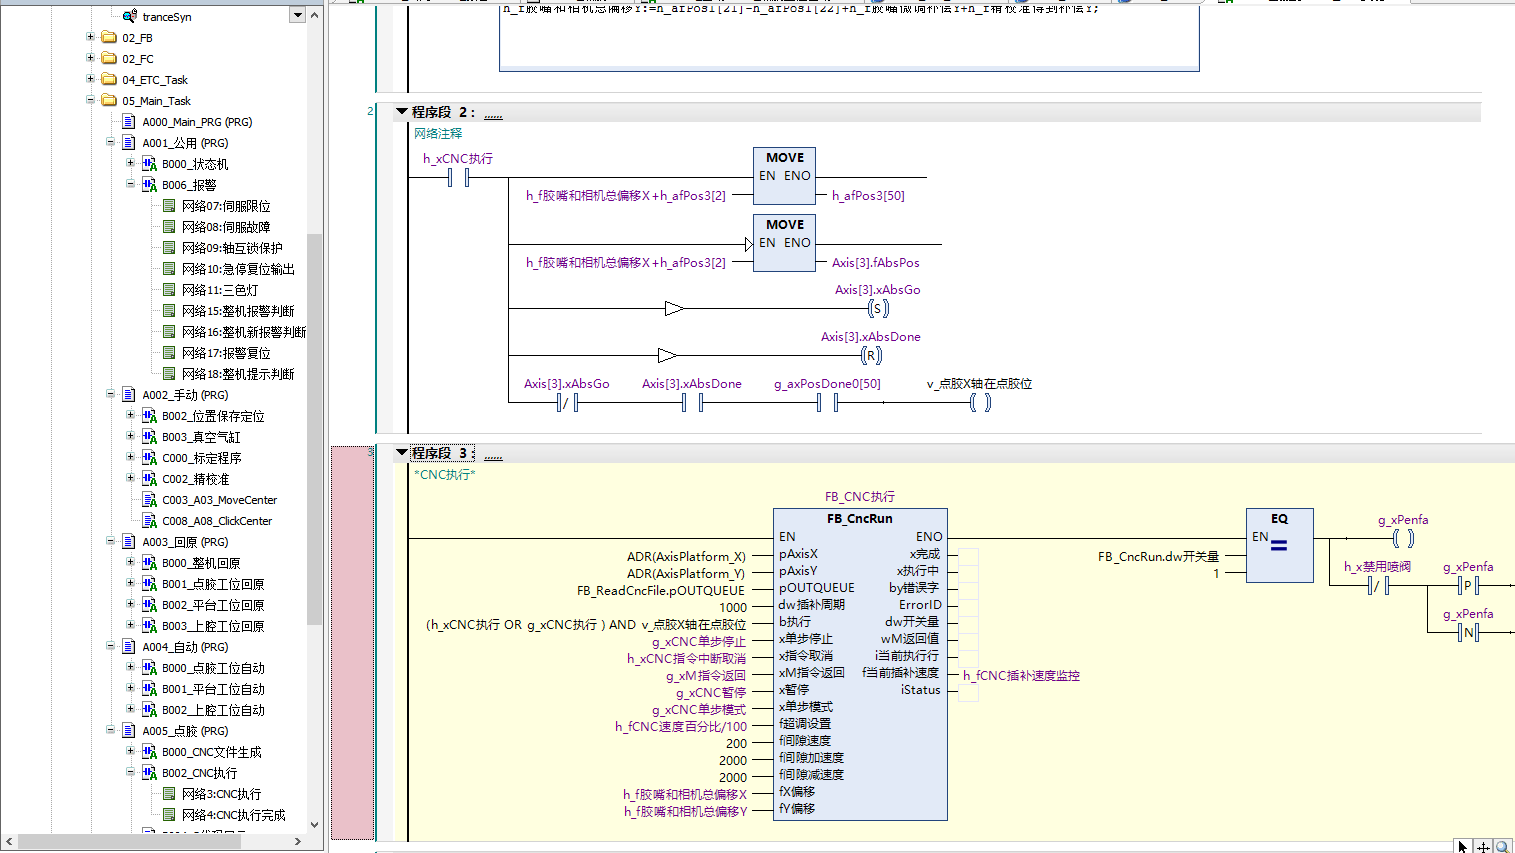The height and width of the screenshot is (853, 1515).
Task: Select the arrow pointer tool icon
Action: click(x=1462, y=846)
